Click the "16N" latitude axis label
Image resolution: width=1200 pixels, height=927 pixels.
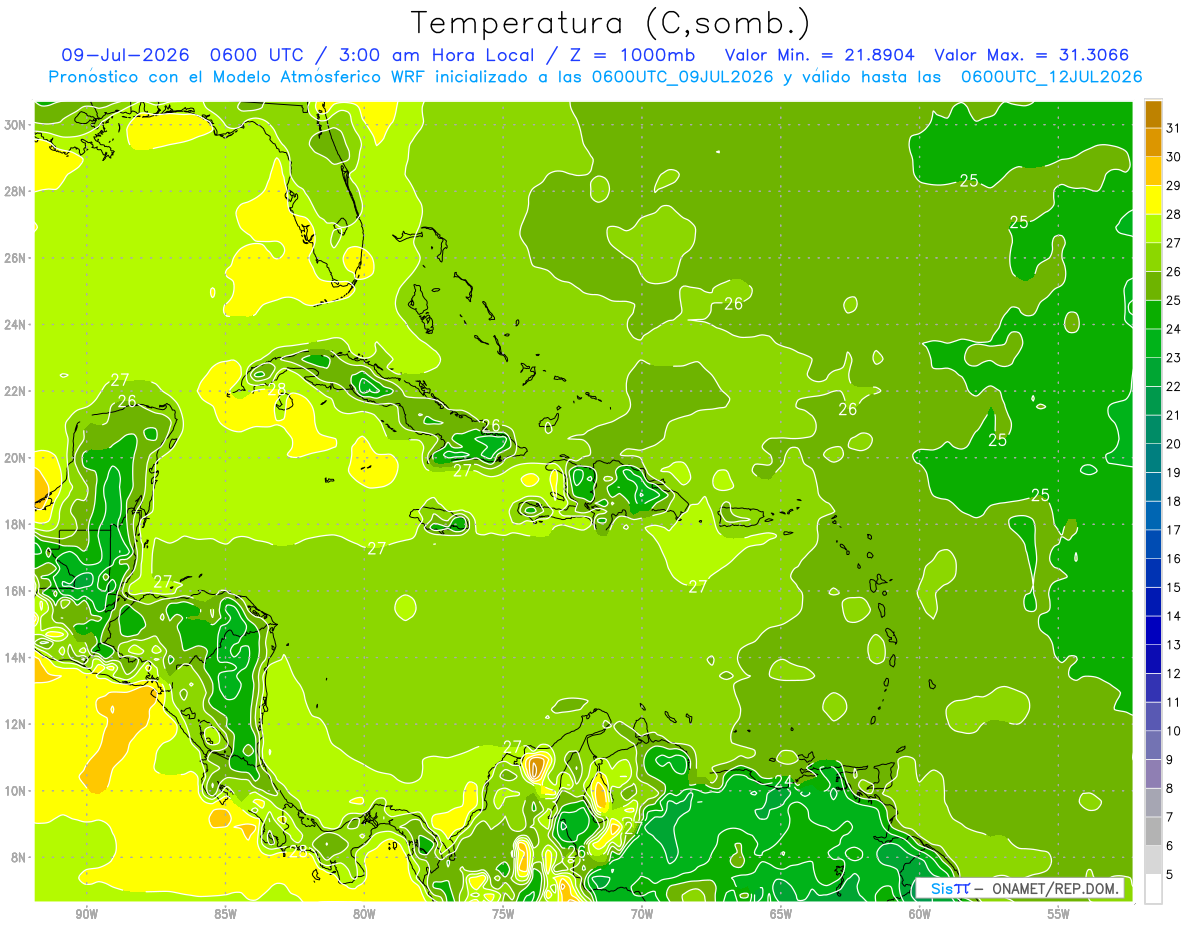[17, 591]
